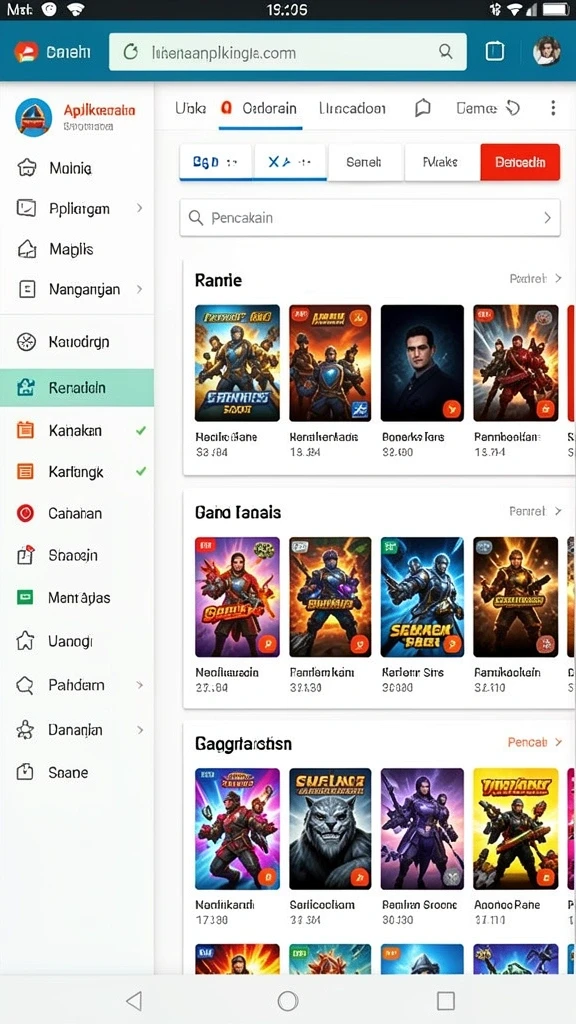Toggle the Karlangk green checkmark

tap(140, 471)
